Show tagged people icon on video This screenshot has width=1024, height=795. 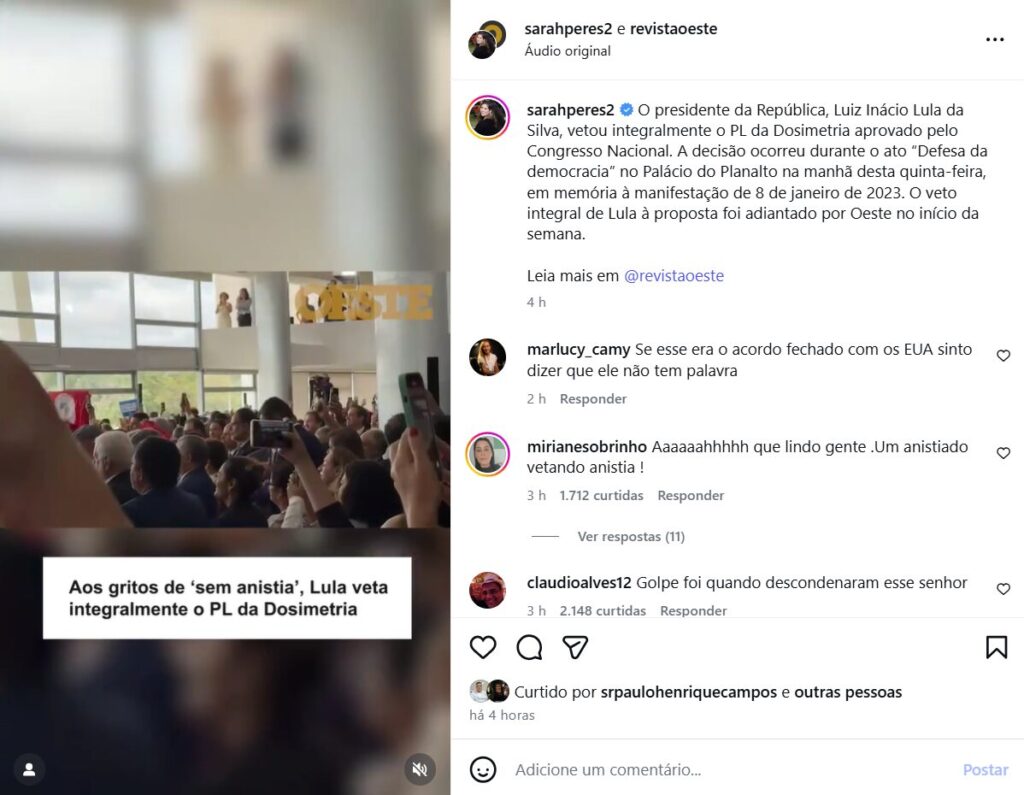(29, 770)
